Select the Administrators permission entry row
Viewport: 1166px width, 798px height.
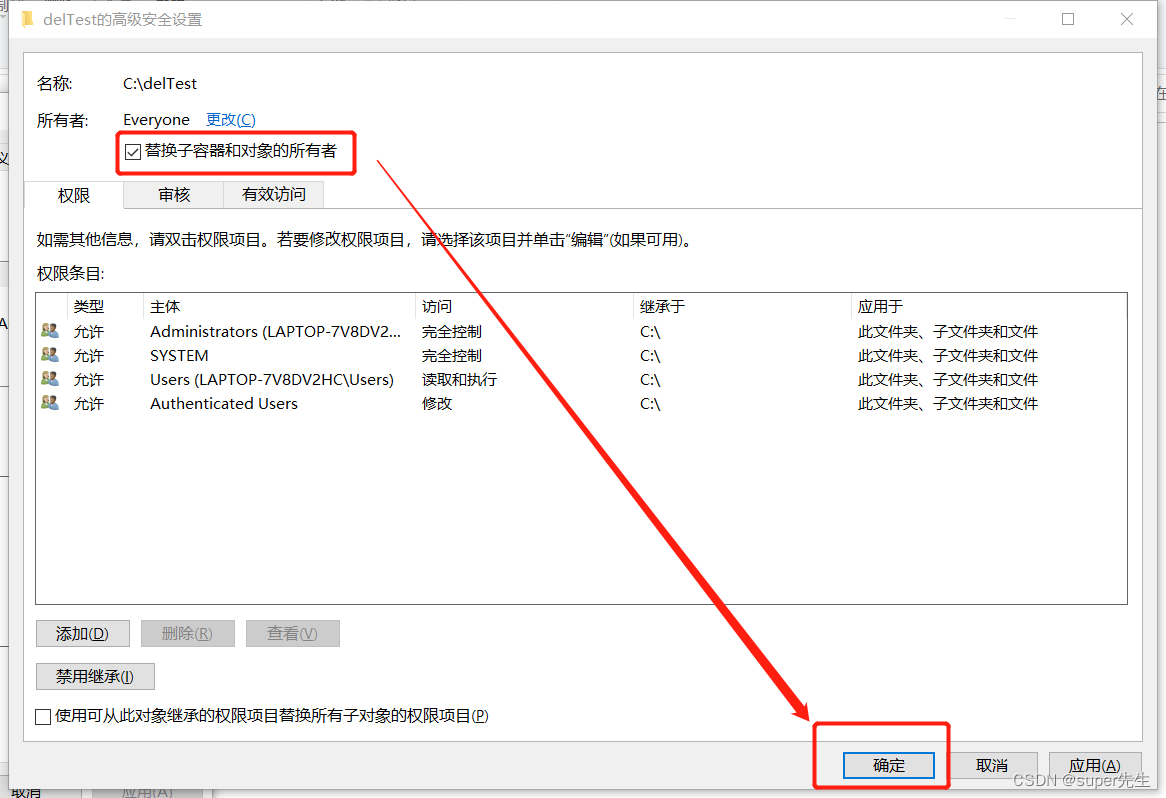pyautogui.click(x=581, y=332)
